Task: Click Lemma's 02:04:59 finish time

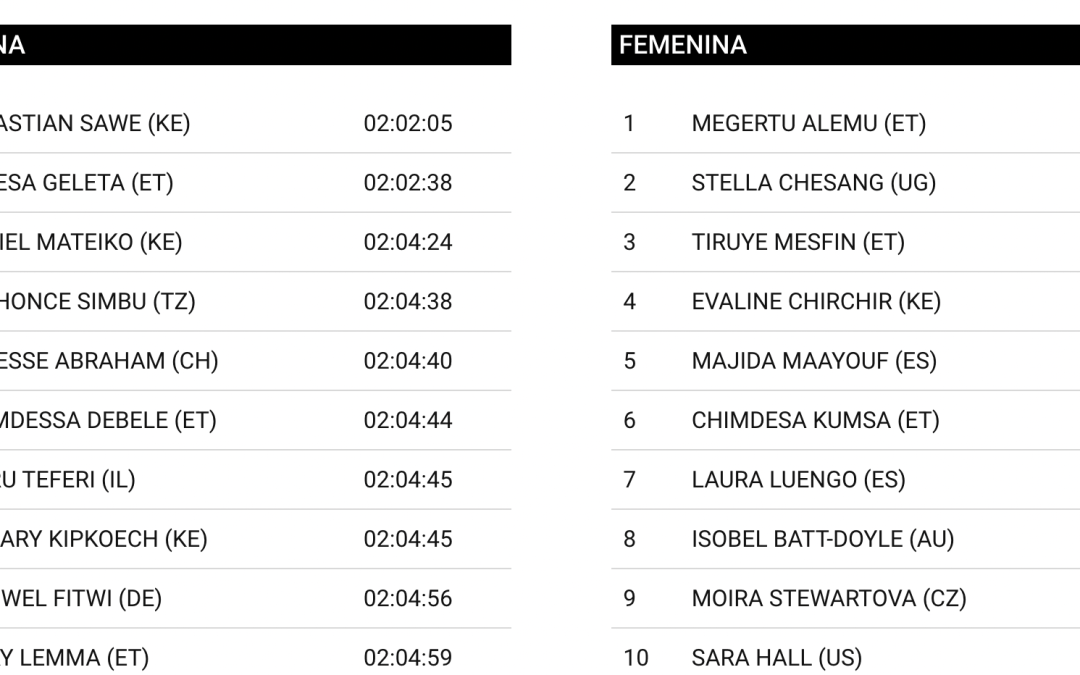Action: coord(408,658)
